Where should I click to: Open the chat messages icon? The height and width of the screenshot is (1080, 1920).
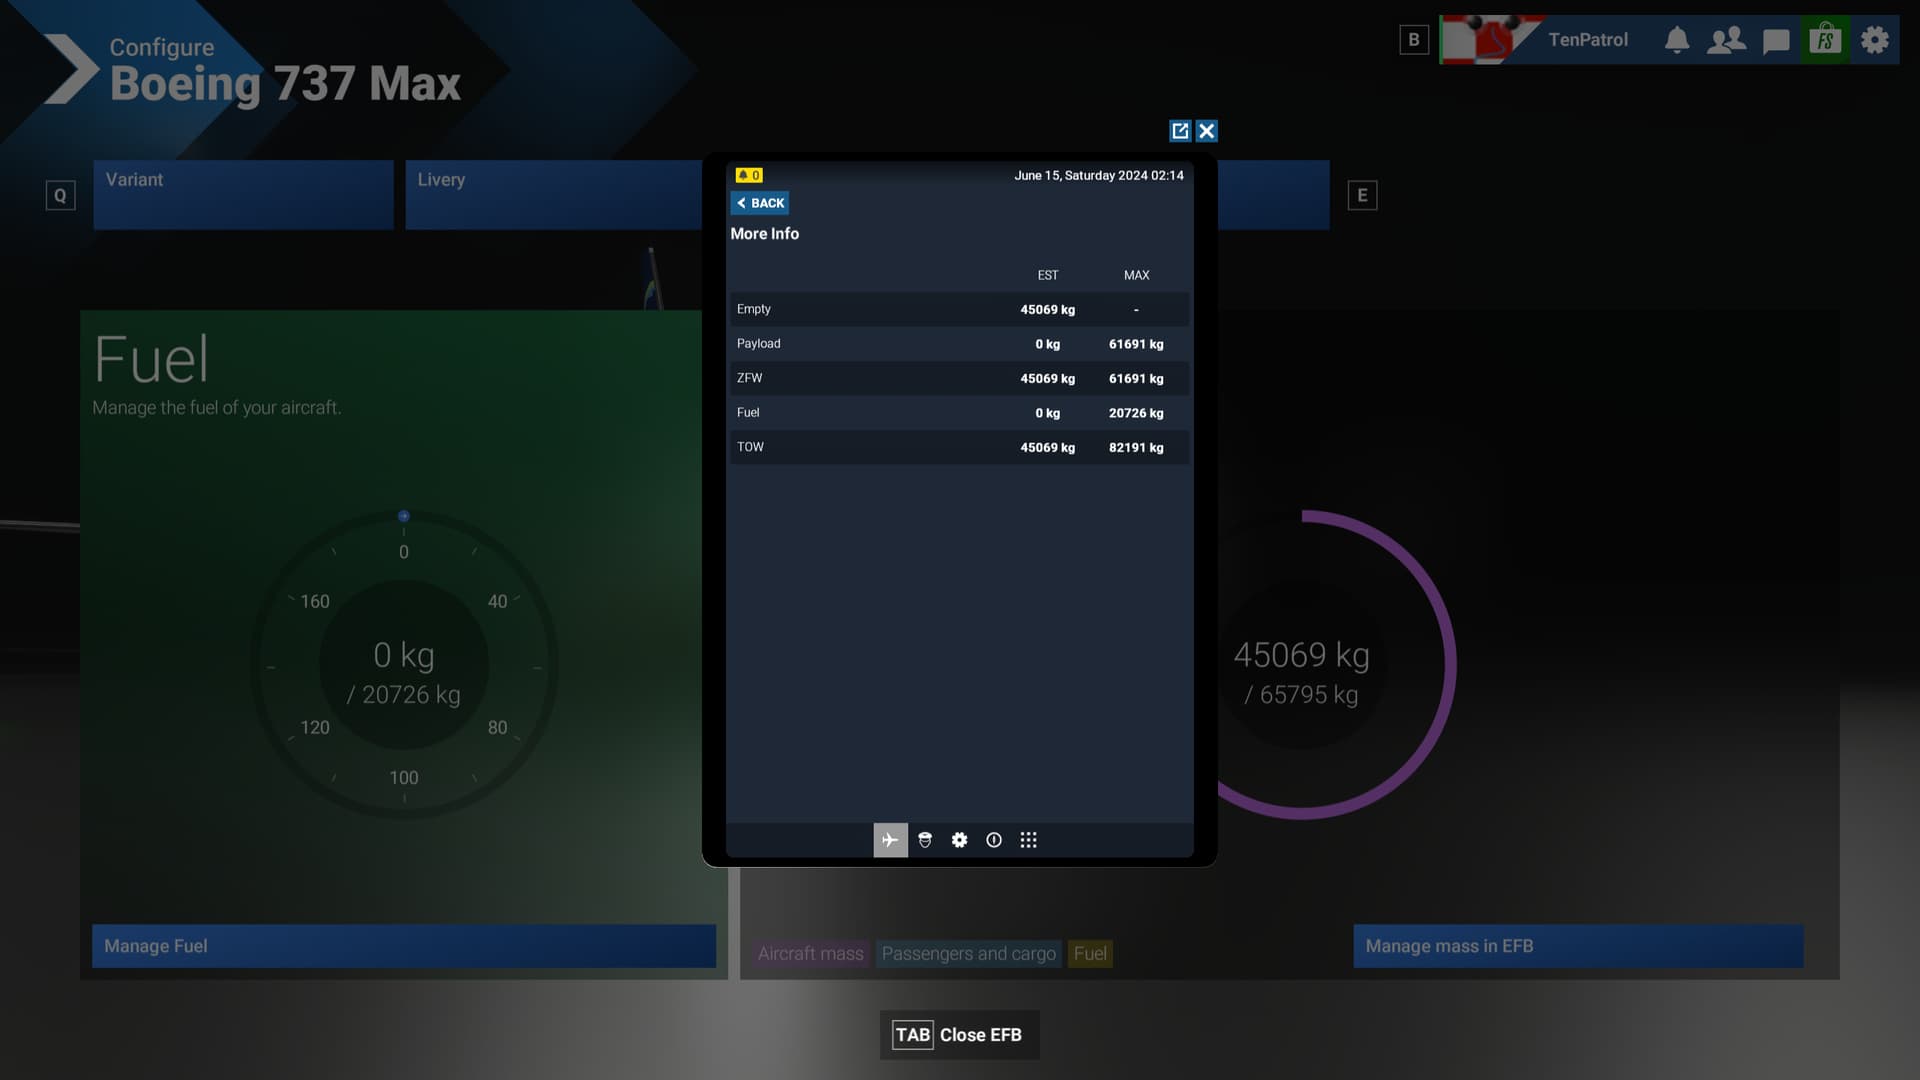click(x=1776, y=41)
